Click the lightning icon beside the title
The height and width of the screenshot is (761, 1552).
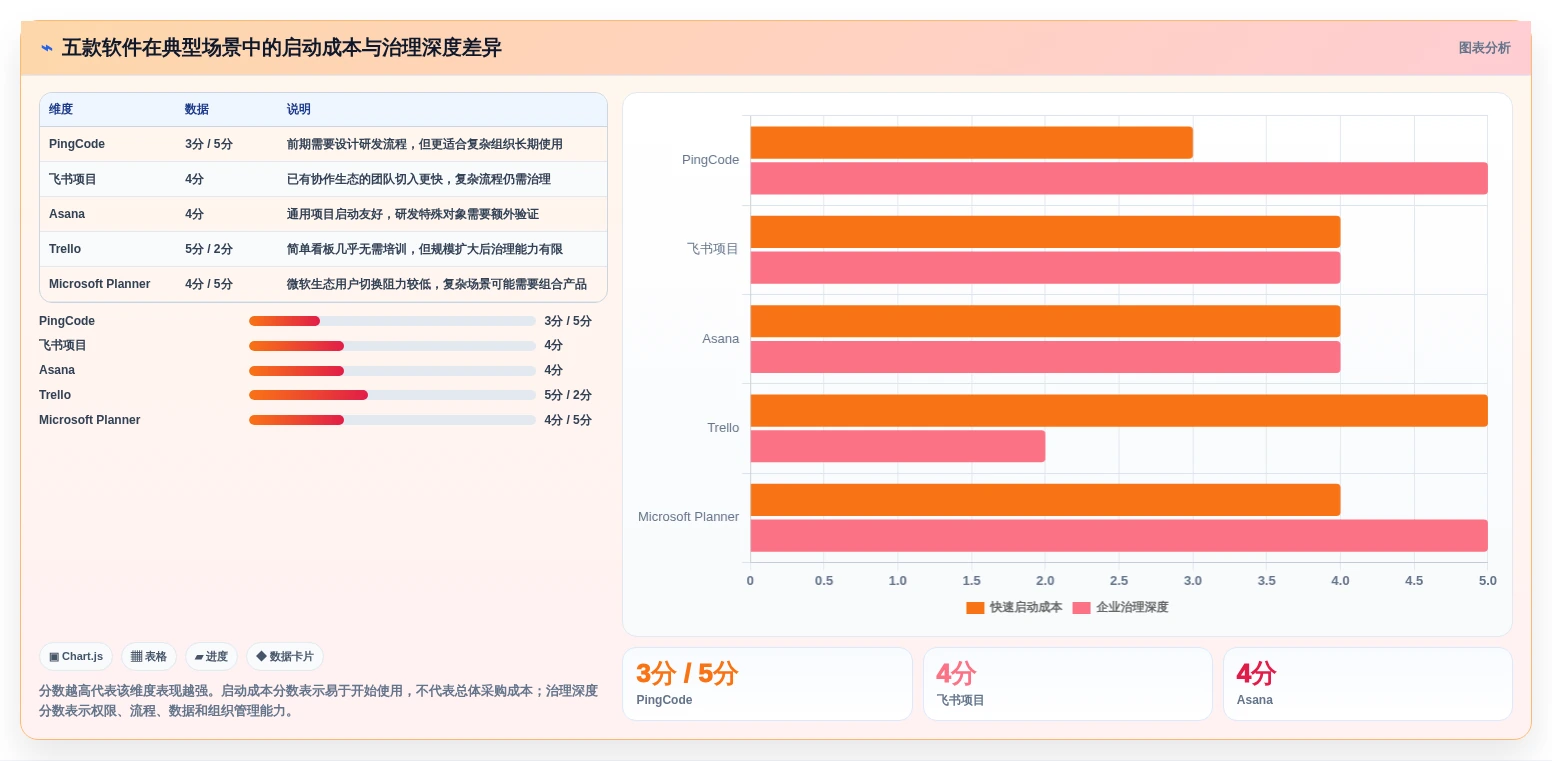point(47,48)
